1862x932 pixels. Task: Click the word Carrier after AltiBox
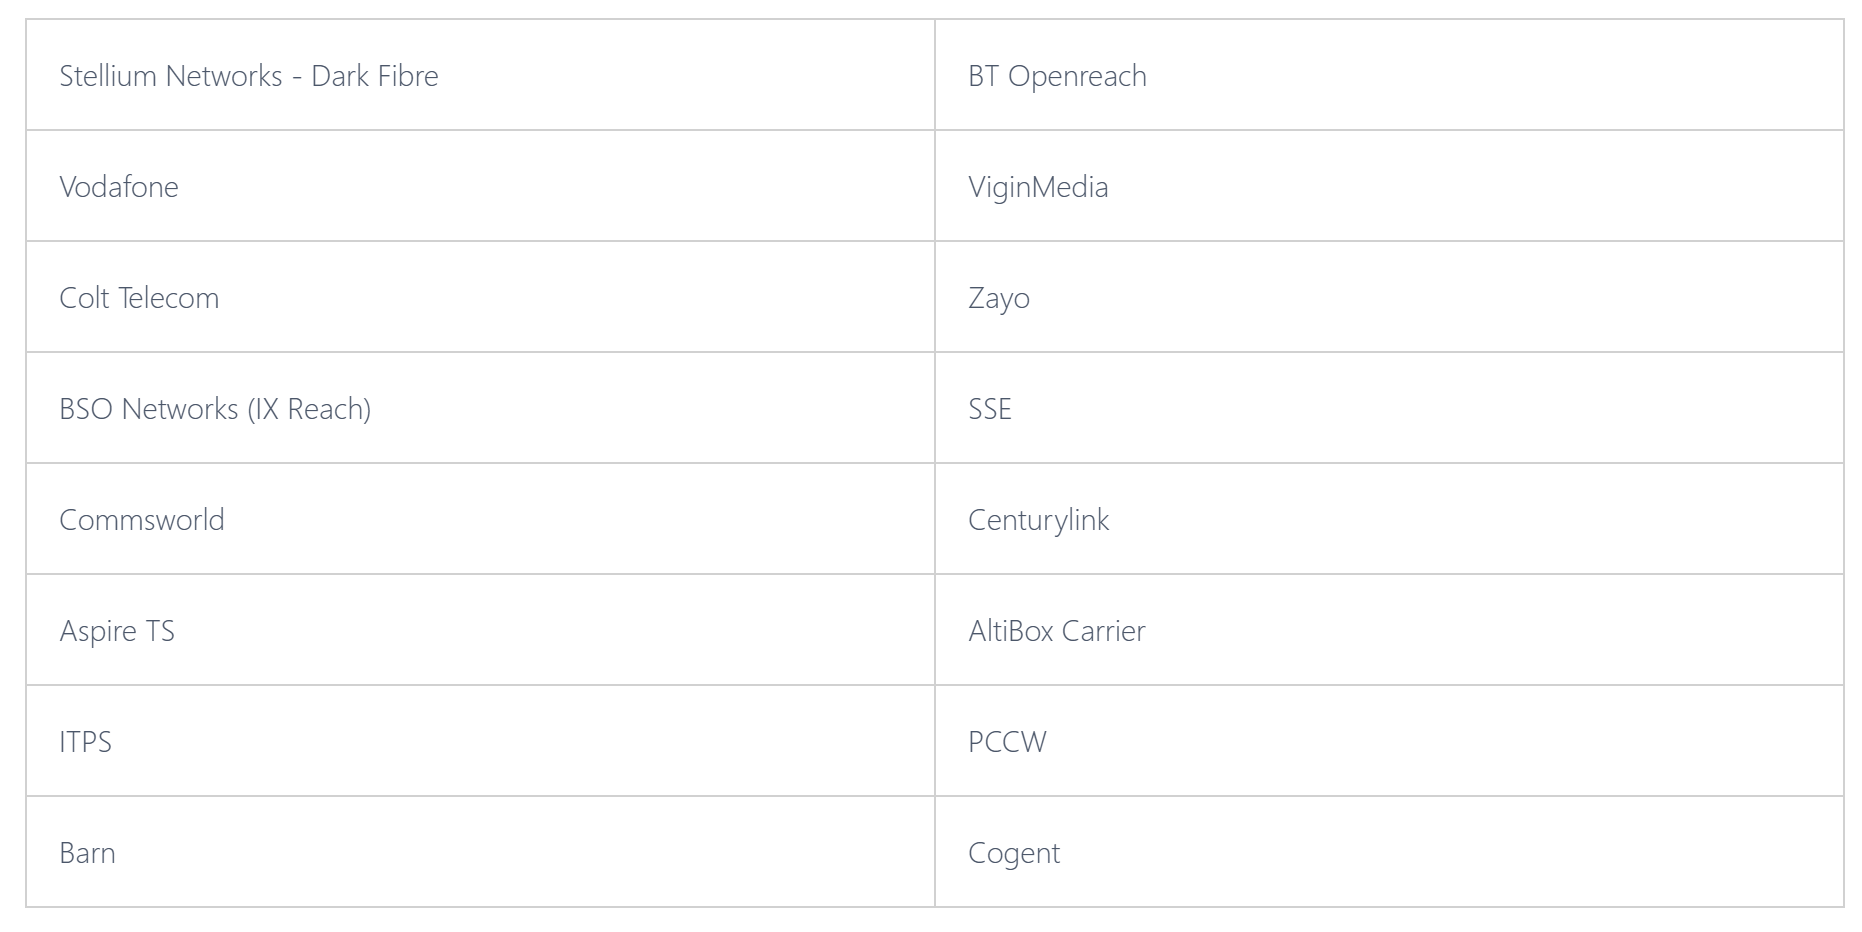point(1103,631)
